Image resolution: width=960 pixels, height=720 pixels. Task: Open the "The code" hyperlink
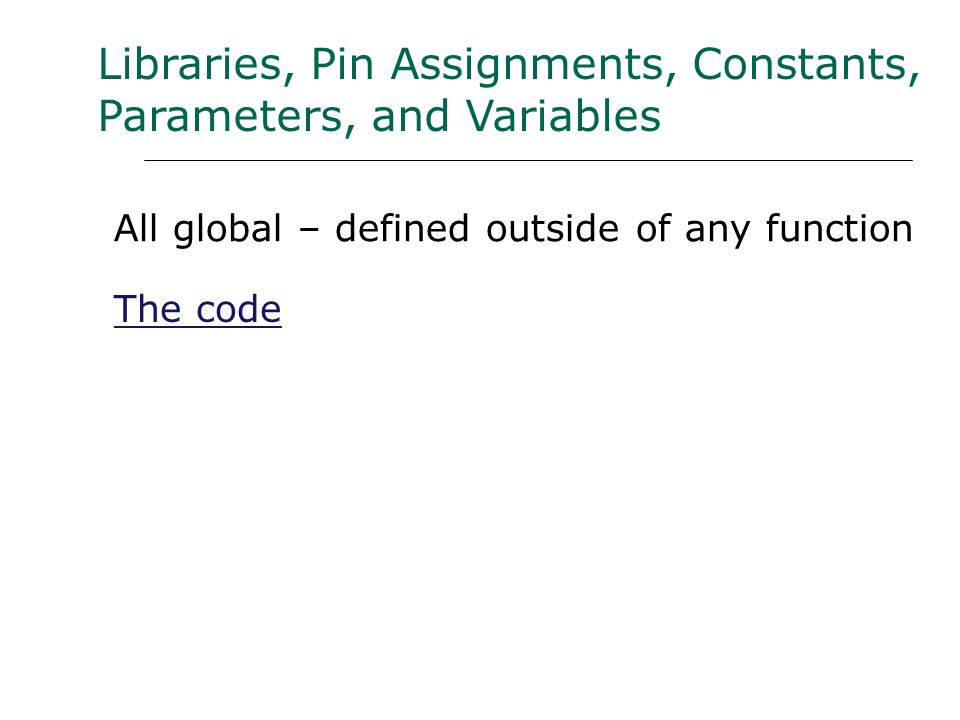click(198, 309)
